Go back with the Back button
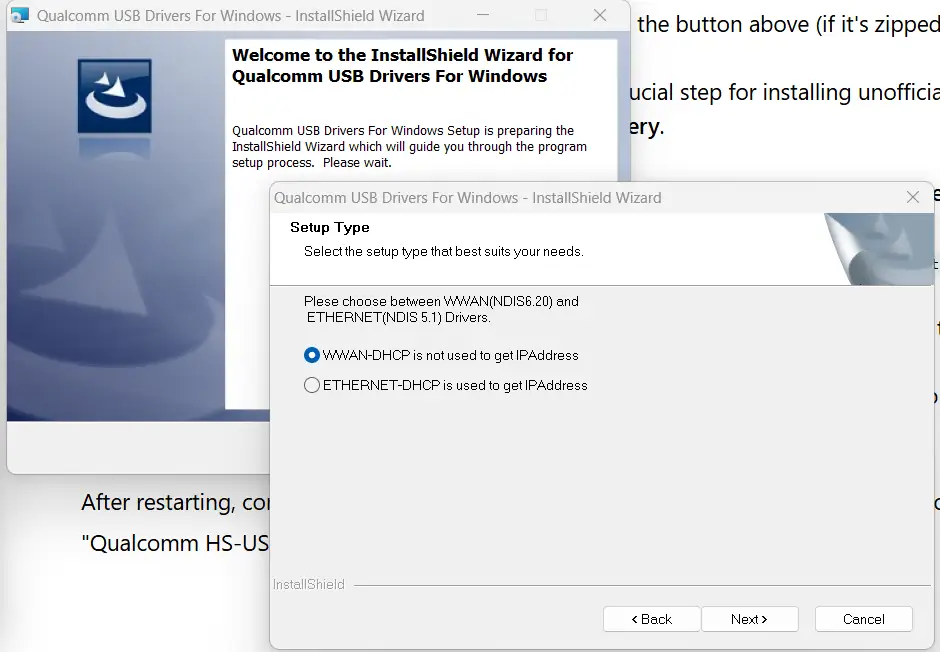 click(x=652, y=619)
